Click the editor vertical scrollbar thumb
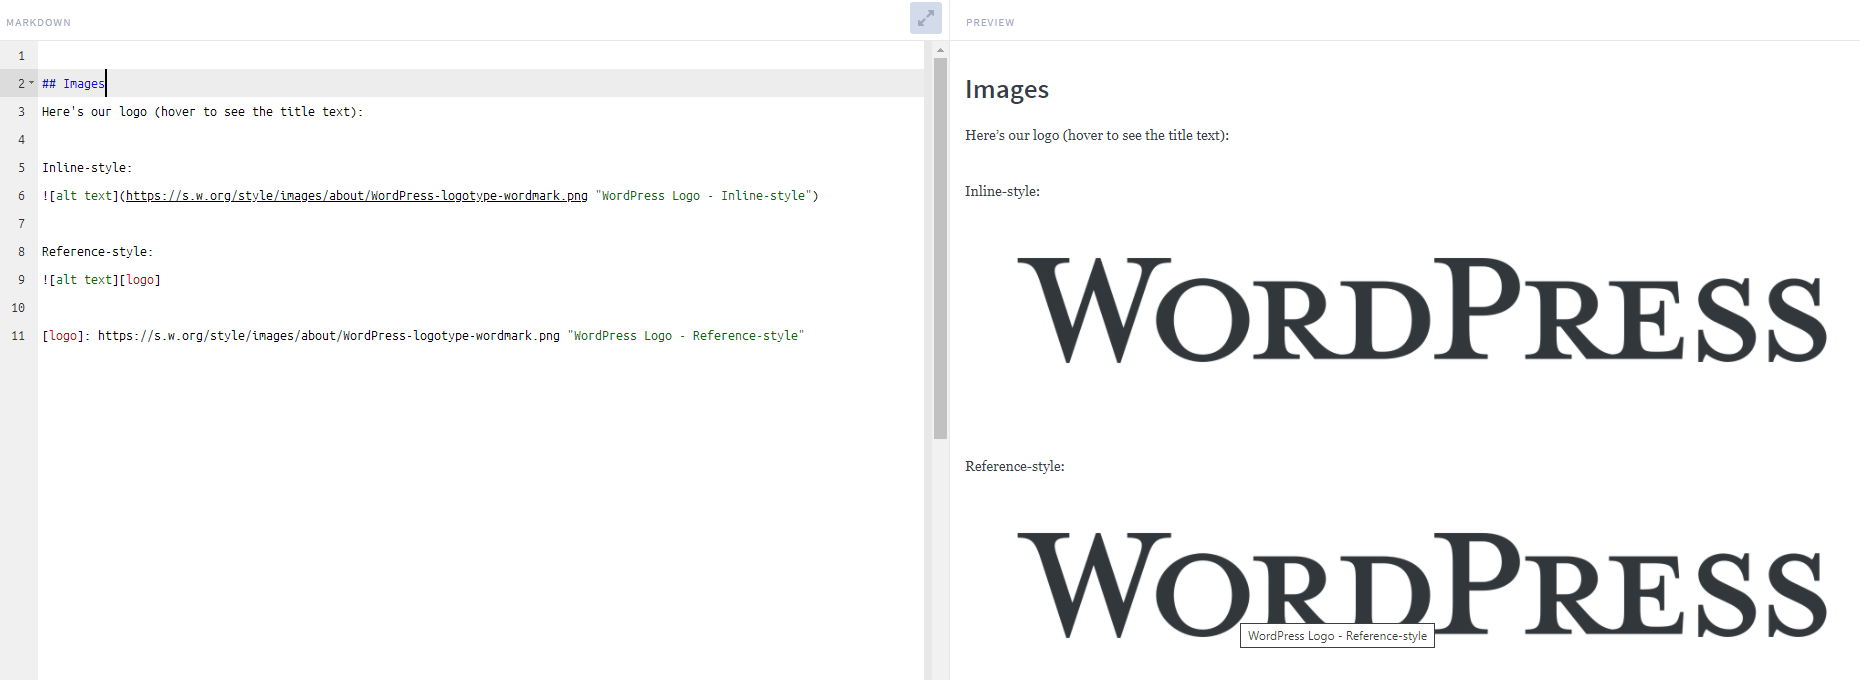This screenshot has height=680, width=1860. [x=940, y=248]
